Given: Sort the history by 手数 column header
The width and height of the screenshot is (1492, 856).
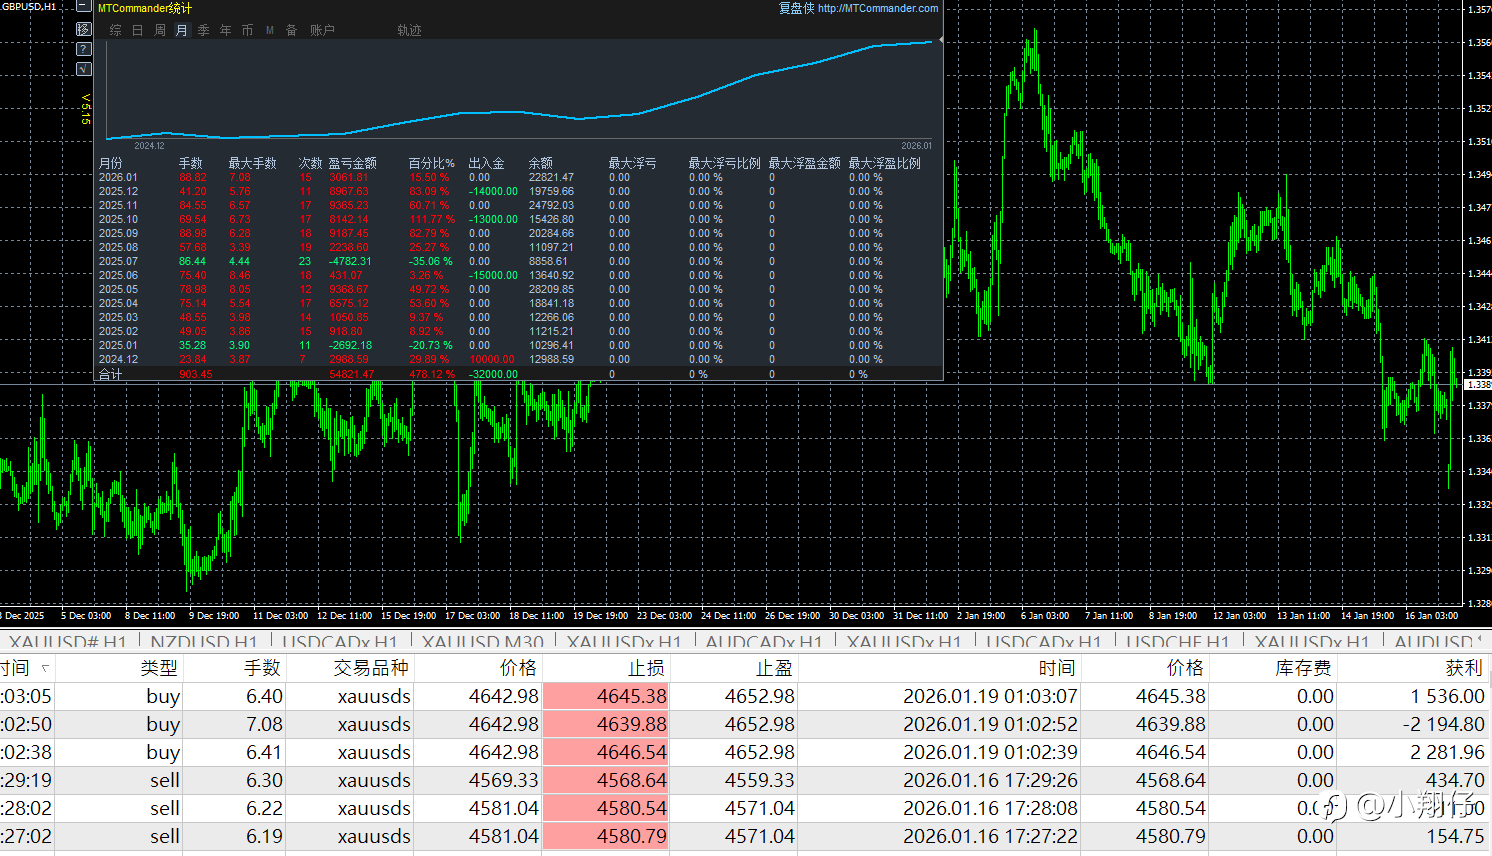Looking at the screenshot, I should [x=262, y=668].
